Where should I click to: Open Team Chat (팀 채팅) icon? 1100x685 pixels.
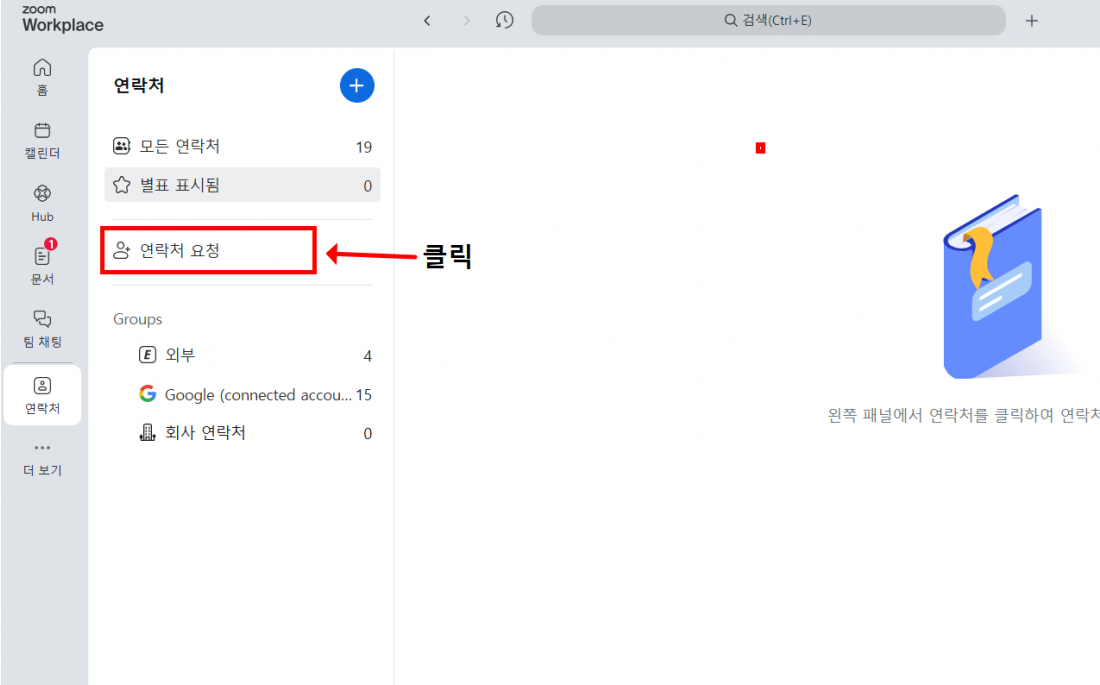click(x=42, y=327)
